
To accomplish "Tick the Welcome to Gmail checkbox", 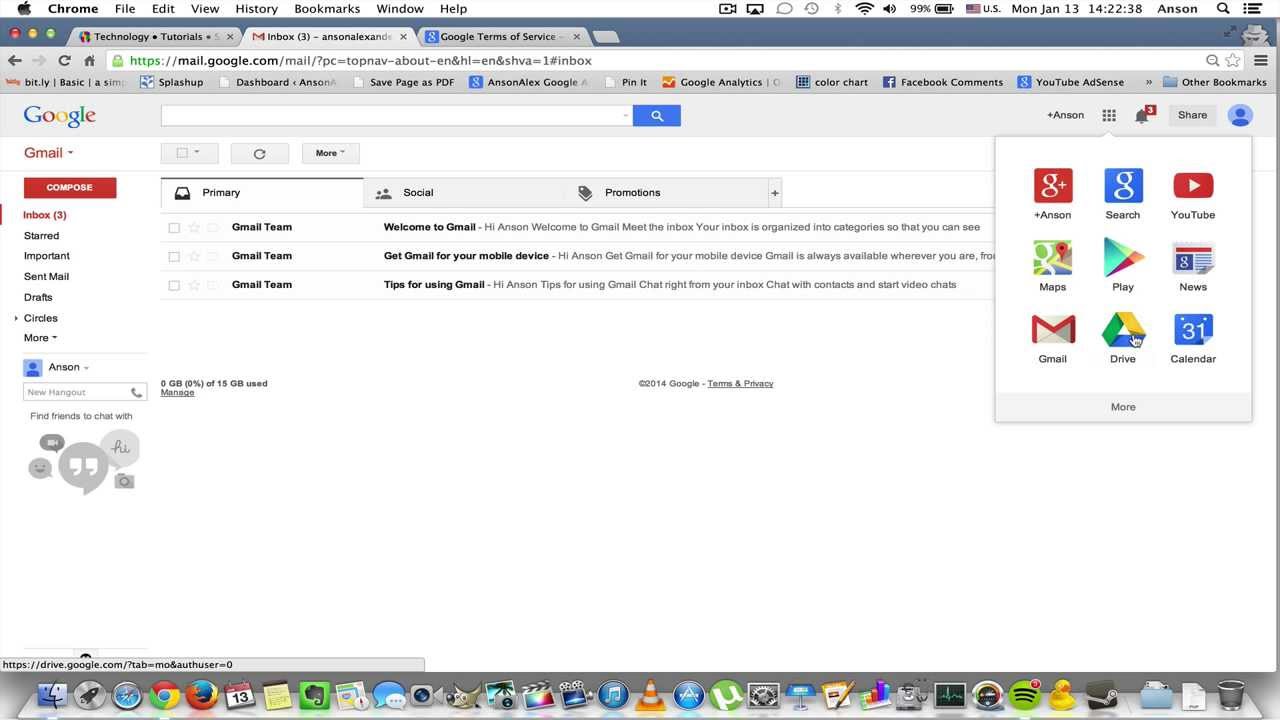I will coord(174,227).
